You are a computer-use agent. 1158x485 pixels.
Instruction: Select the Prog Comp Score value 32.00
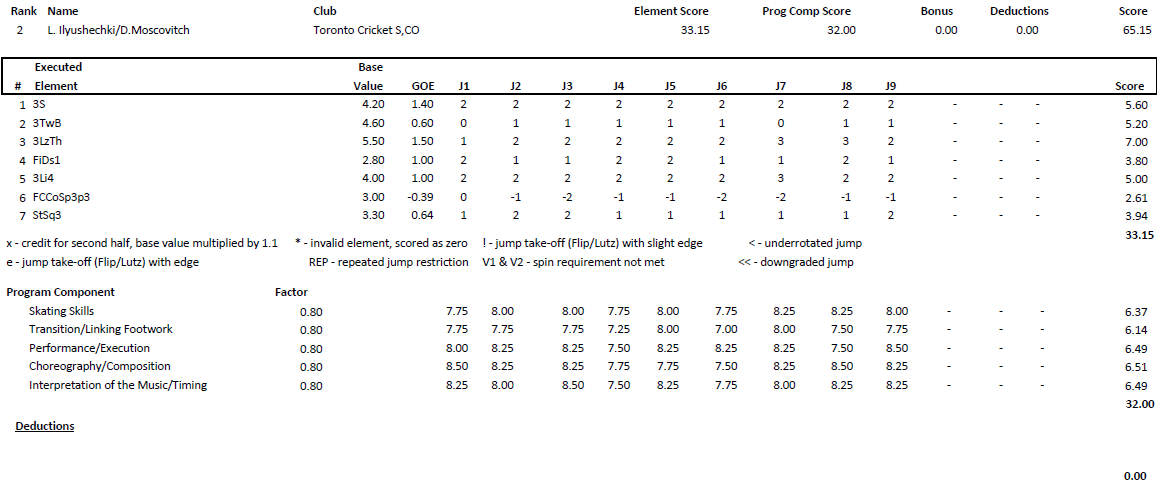click(842, 30)
